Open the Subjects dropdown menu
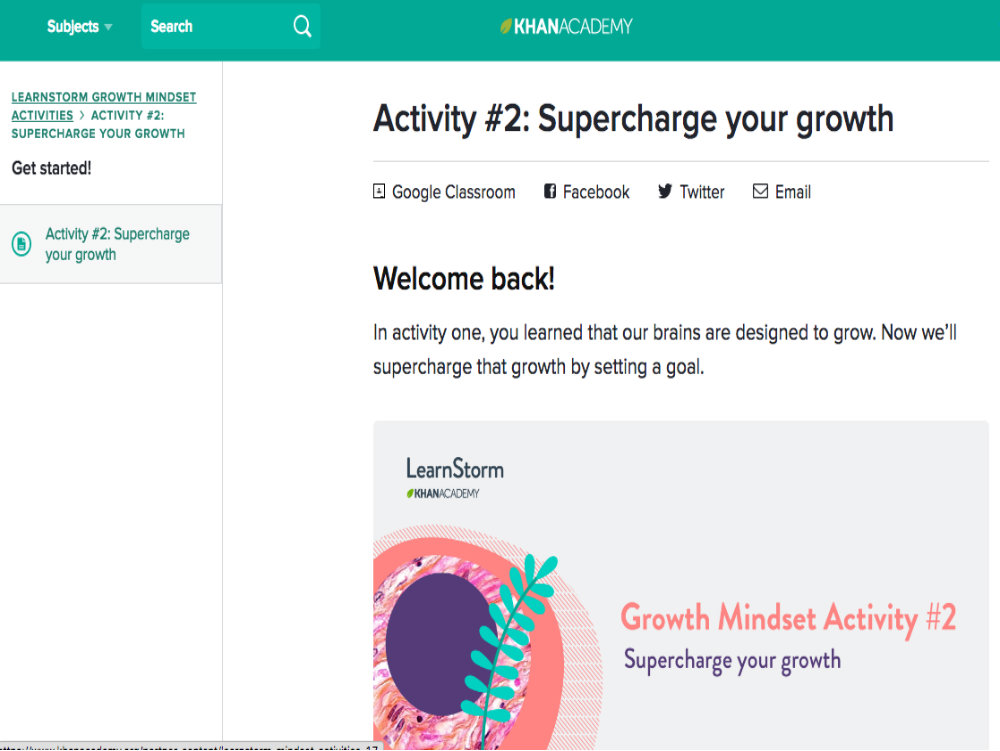Viewport: 1000px width, 751px height. (79, 27)
